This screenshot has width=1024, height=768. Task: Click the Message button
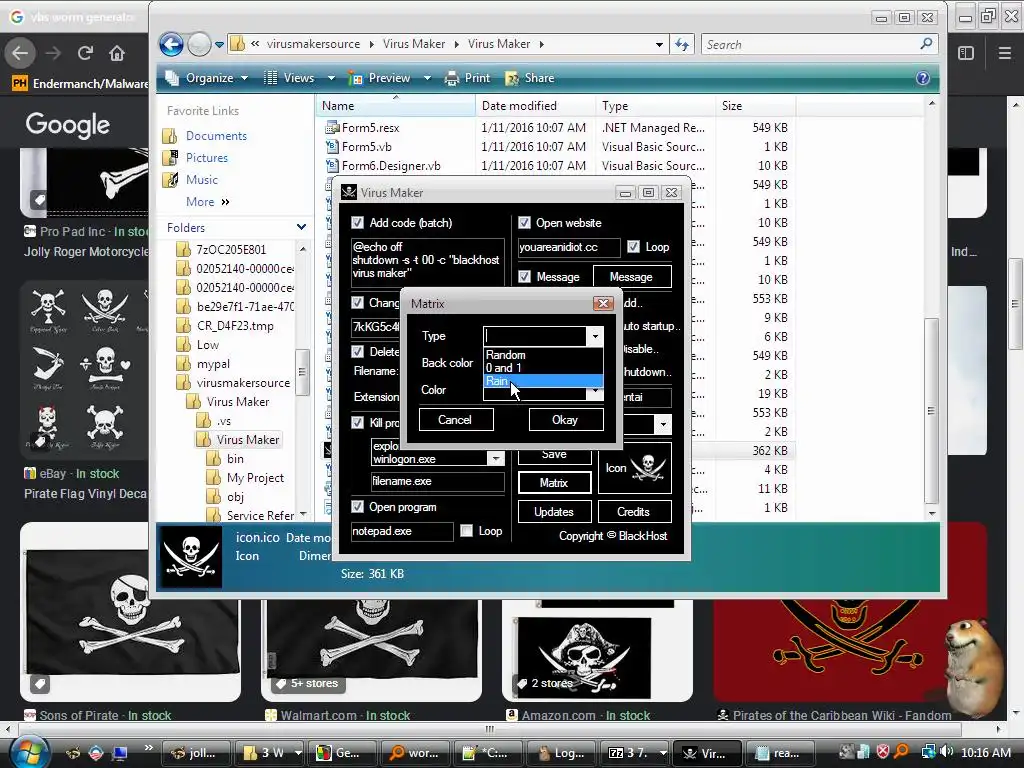click(x=632, y=277)
